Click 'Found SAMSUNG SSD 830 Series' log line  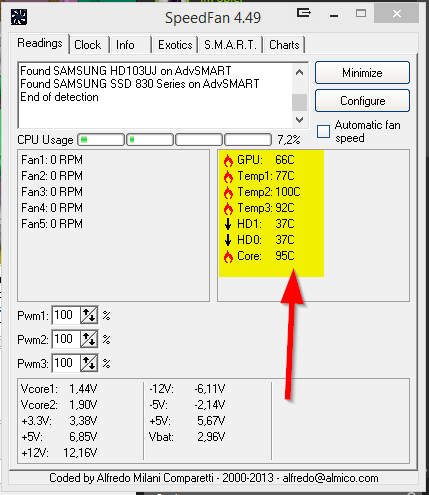140,84
